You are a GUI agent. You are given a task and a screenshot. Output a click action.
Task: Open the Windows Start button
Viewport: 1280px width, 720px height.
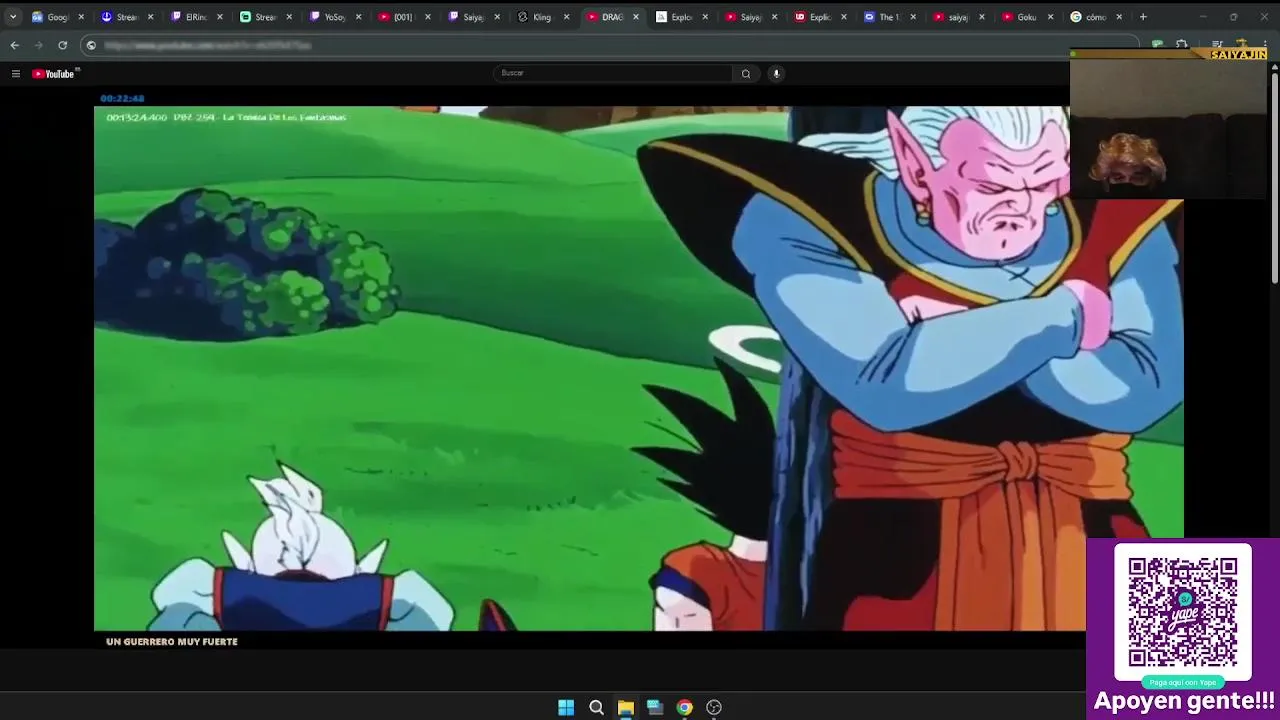tap(566, 707)
